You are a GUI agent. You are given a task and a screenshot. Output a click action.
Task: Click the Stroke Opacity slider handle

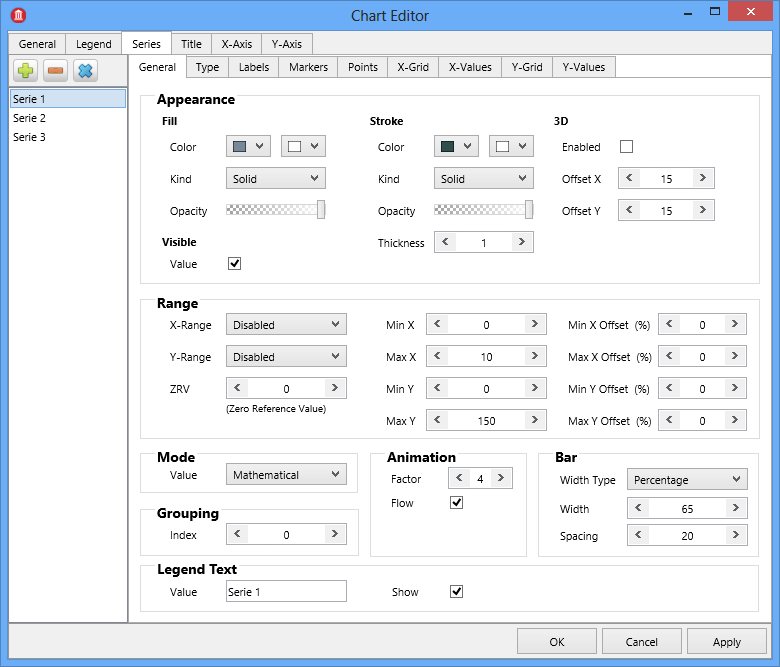(x=529, y=209)
